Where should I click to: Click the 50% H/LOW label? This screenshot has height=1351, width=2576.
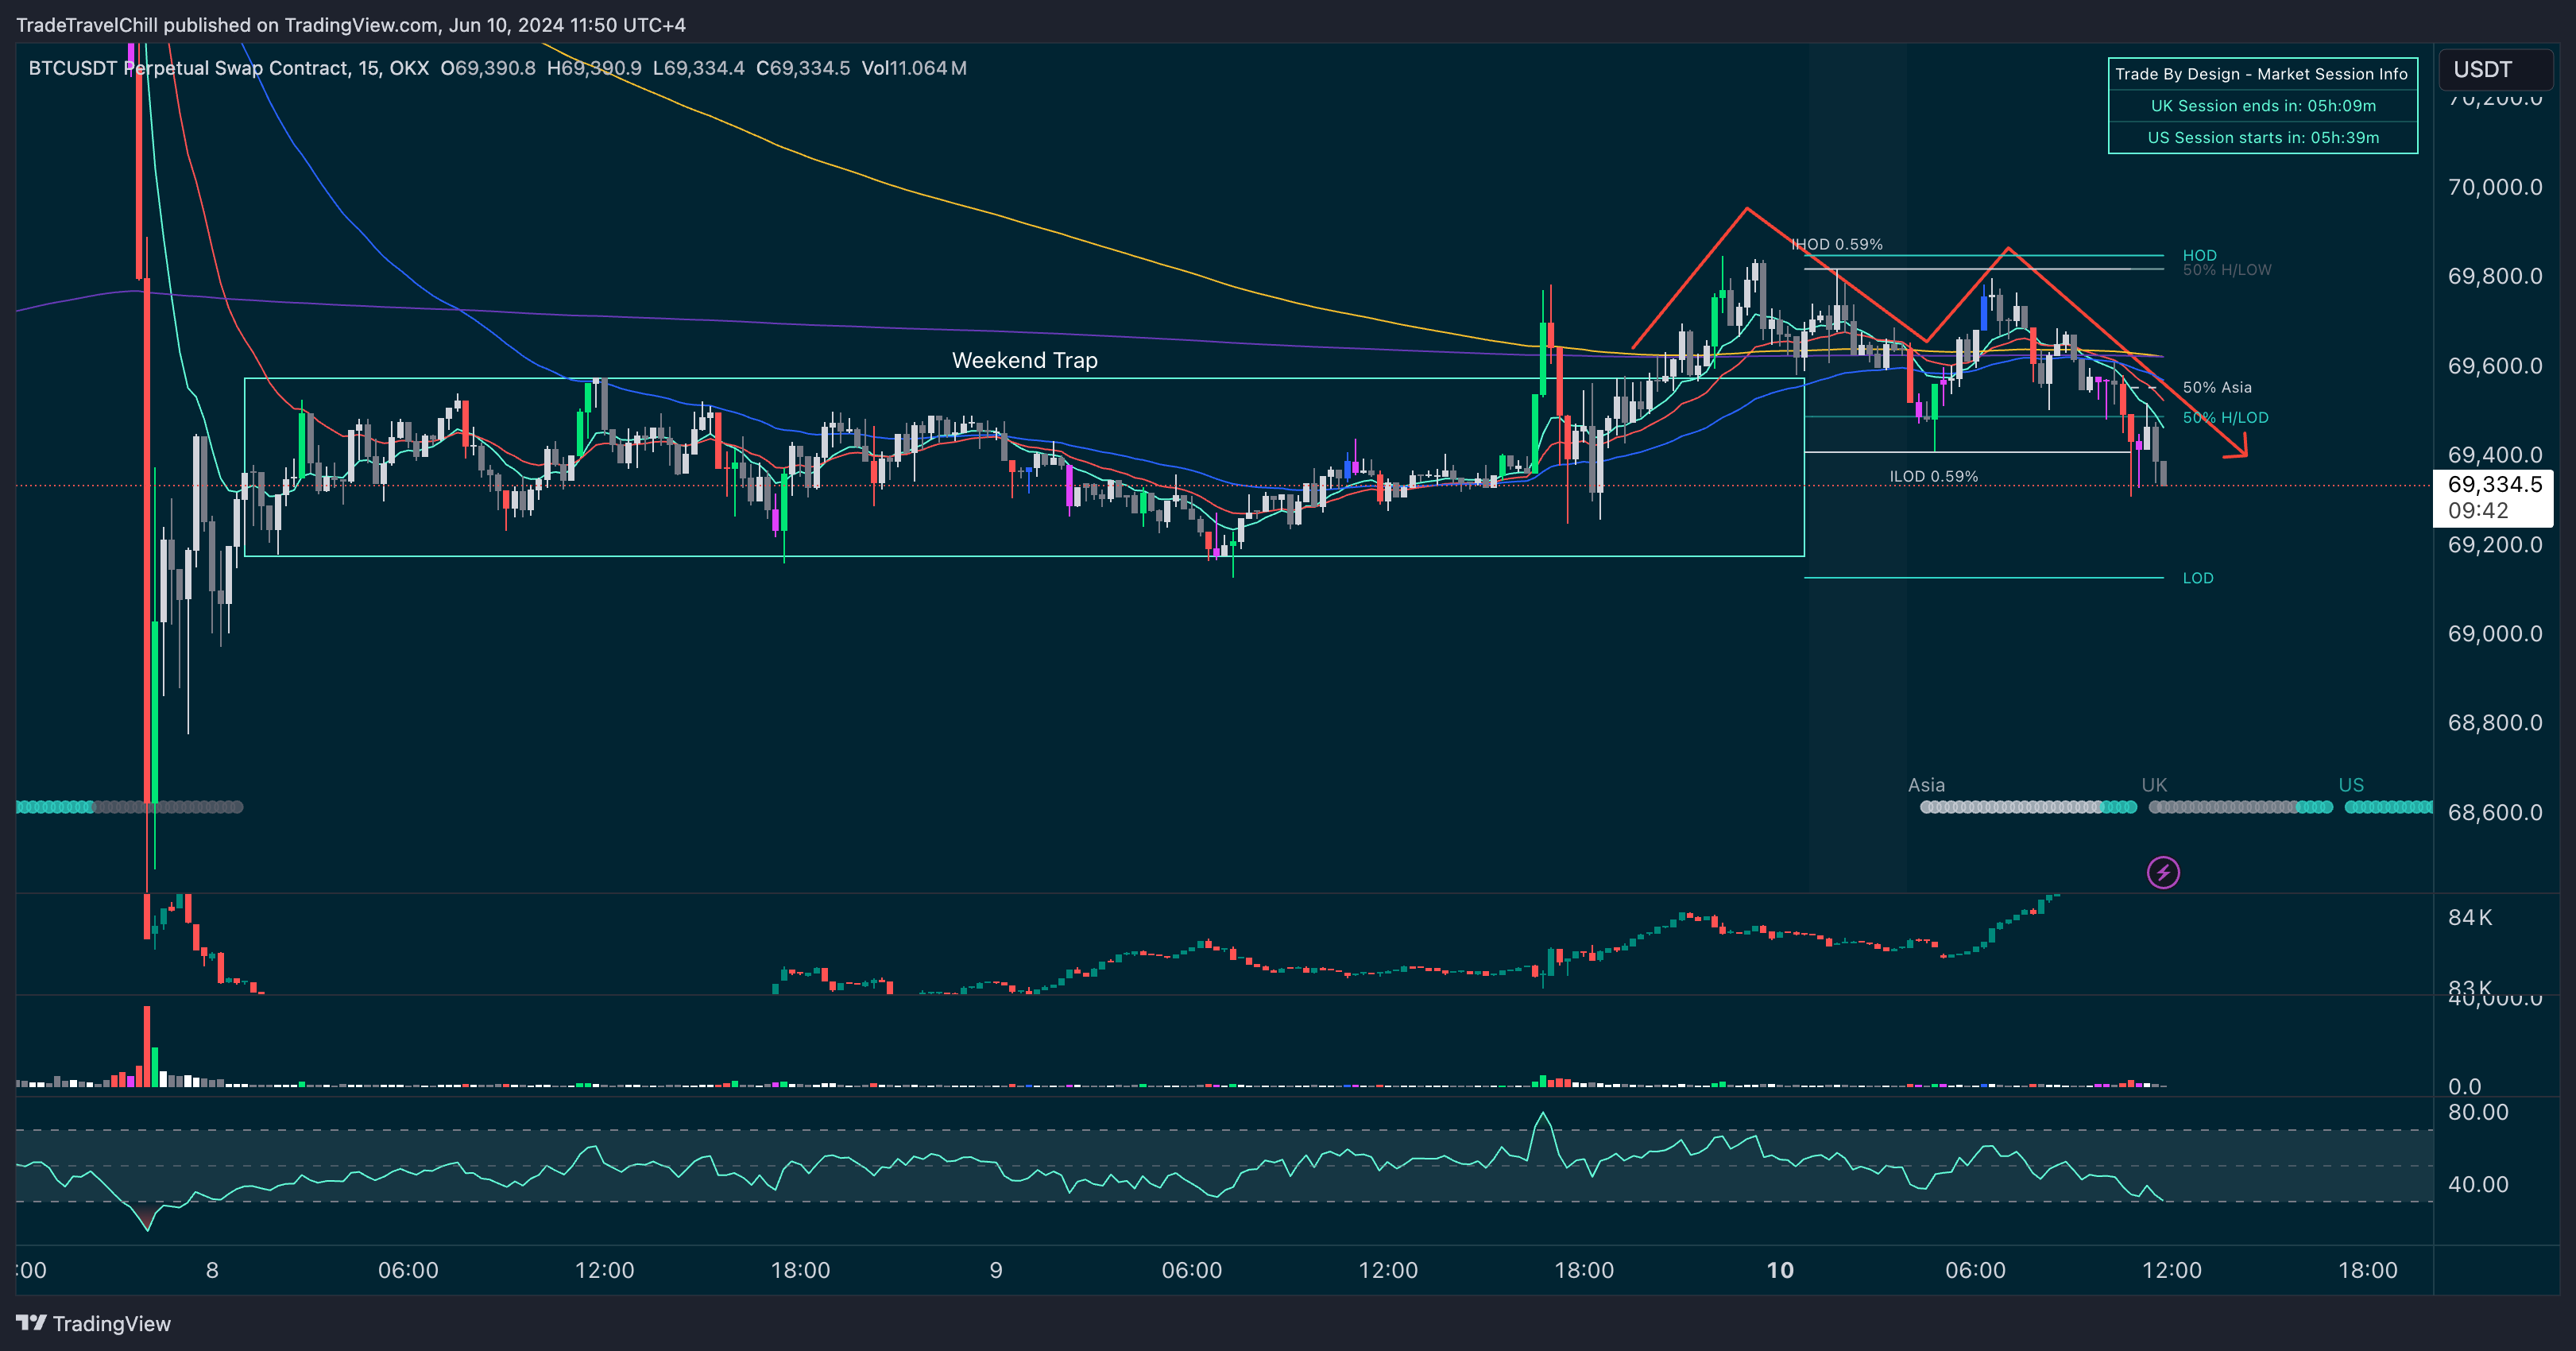coord(2227,270)
